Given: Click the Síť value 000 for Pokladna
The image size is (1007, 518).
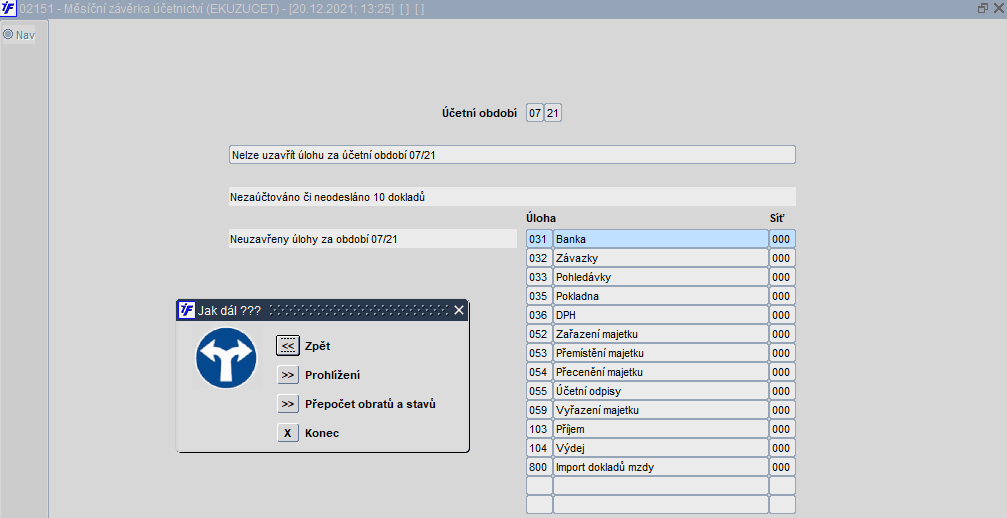Looking at the screenshot, I should (x=782, y=296).
